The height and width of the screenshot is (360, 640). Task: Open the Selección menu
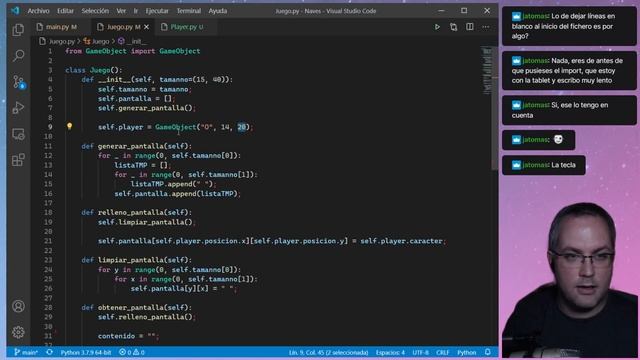click(x=95, y=11)
